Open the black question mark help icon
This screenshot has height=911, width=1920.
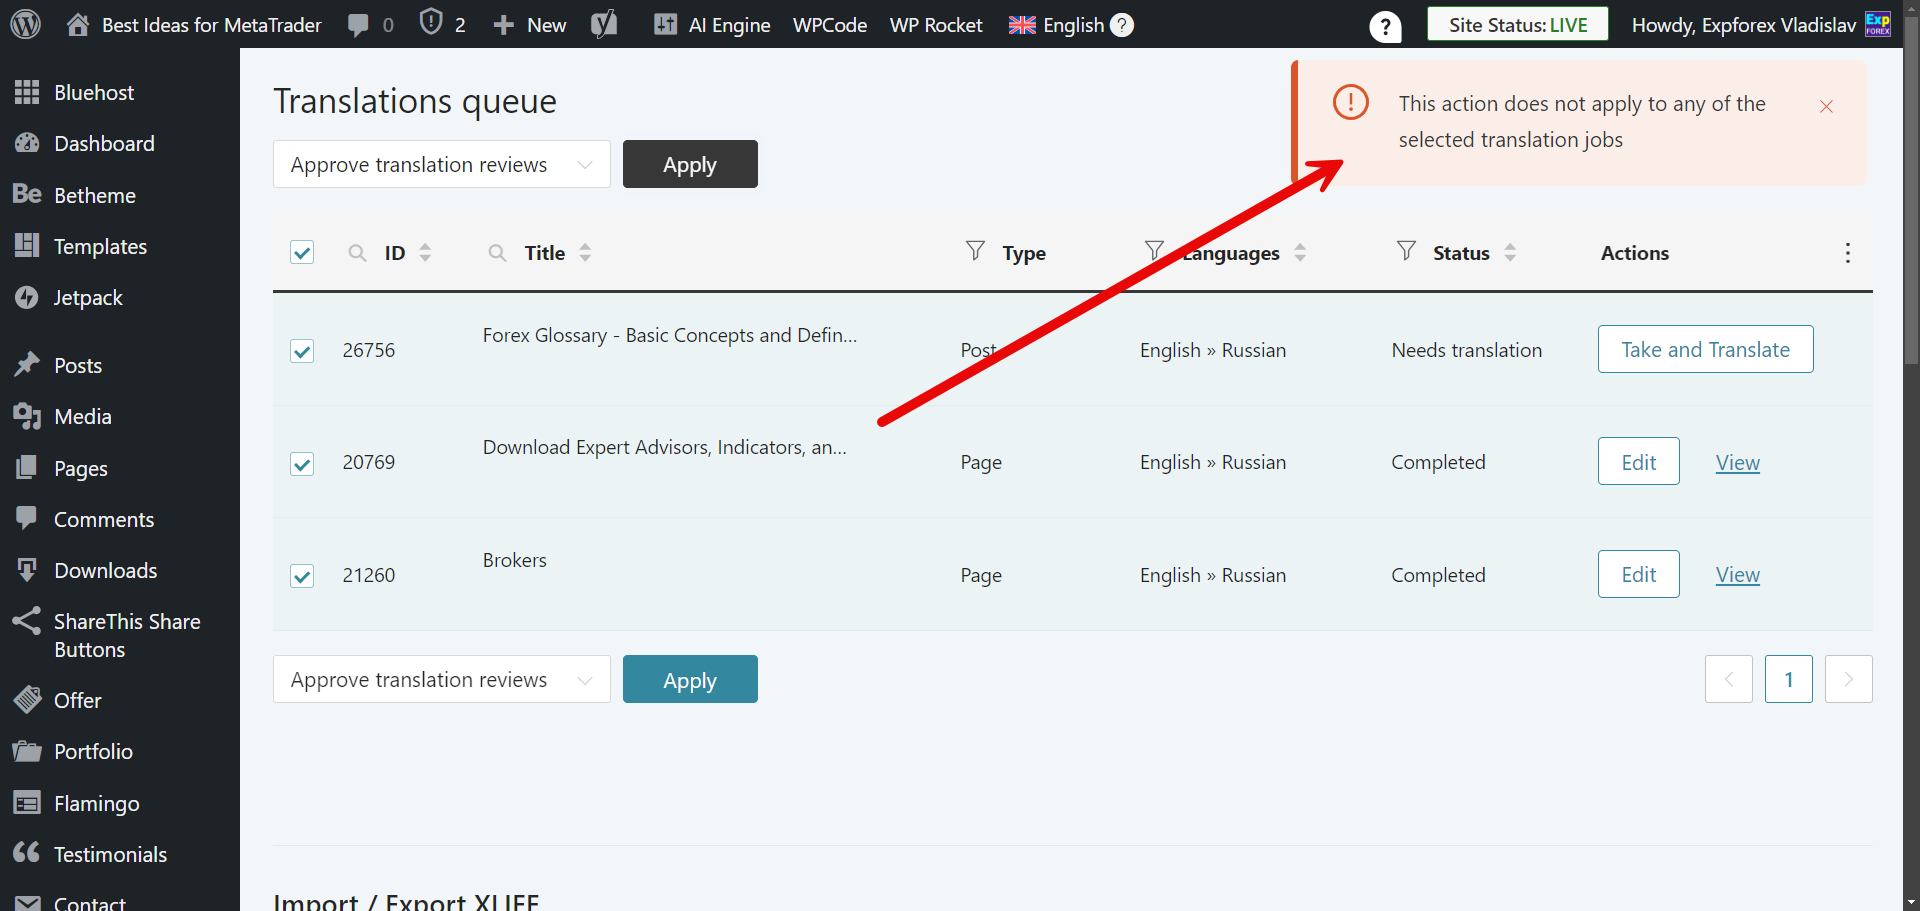[1385, 27]
